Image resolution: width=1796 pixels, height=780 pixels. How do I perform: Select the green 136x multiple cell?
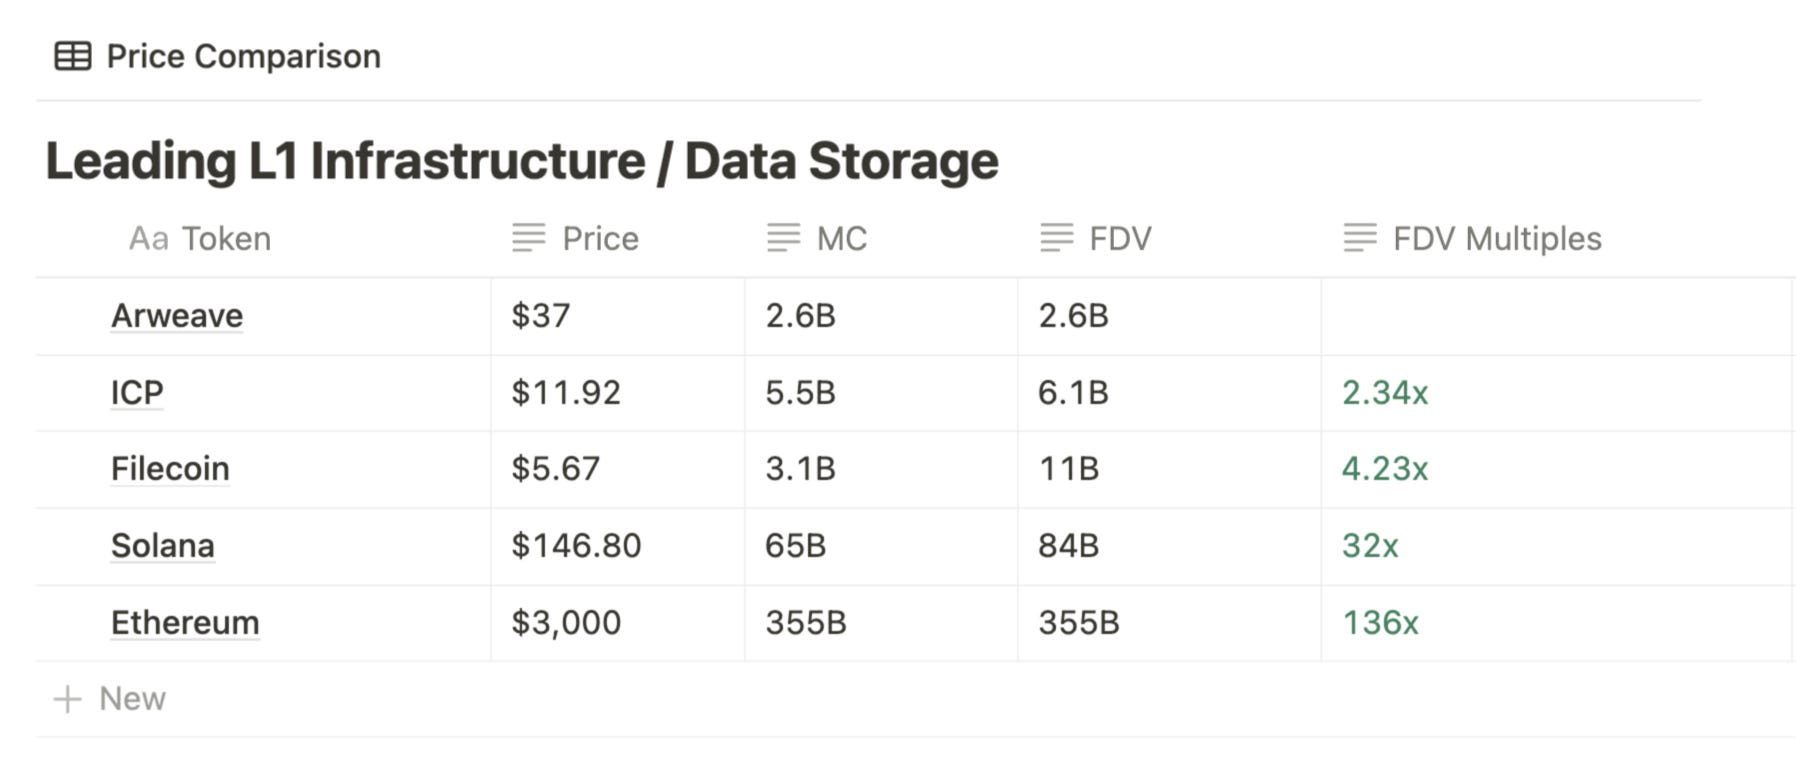coord(1556,623)
